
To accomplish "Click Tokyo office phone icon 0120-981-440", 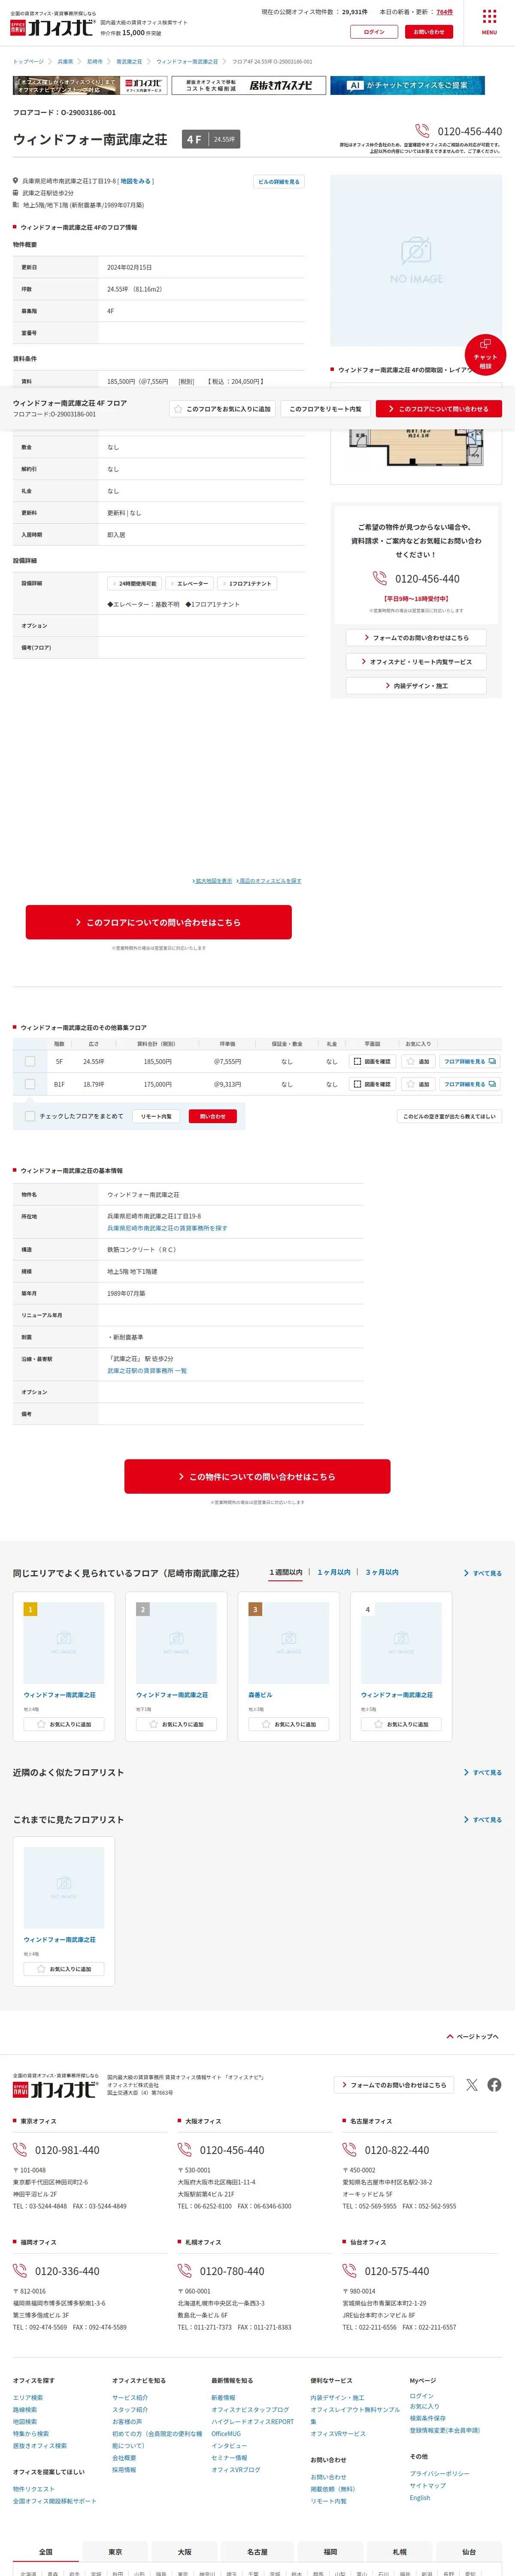I will coord(20,2150).
